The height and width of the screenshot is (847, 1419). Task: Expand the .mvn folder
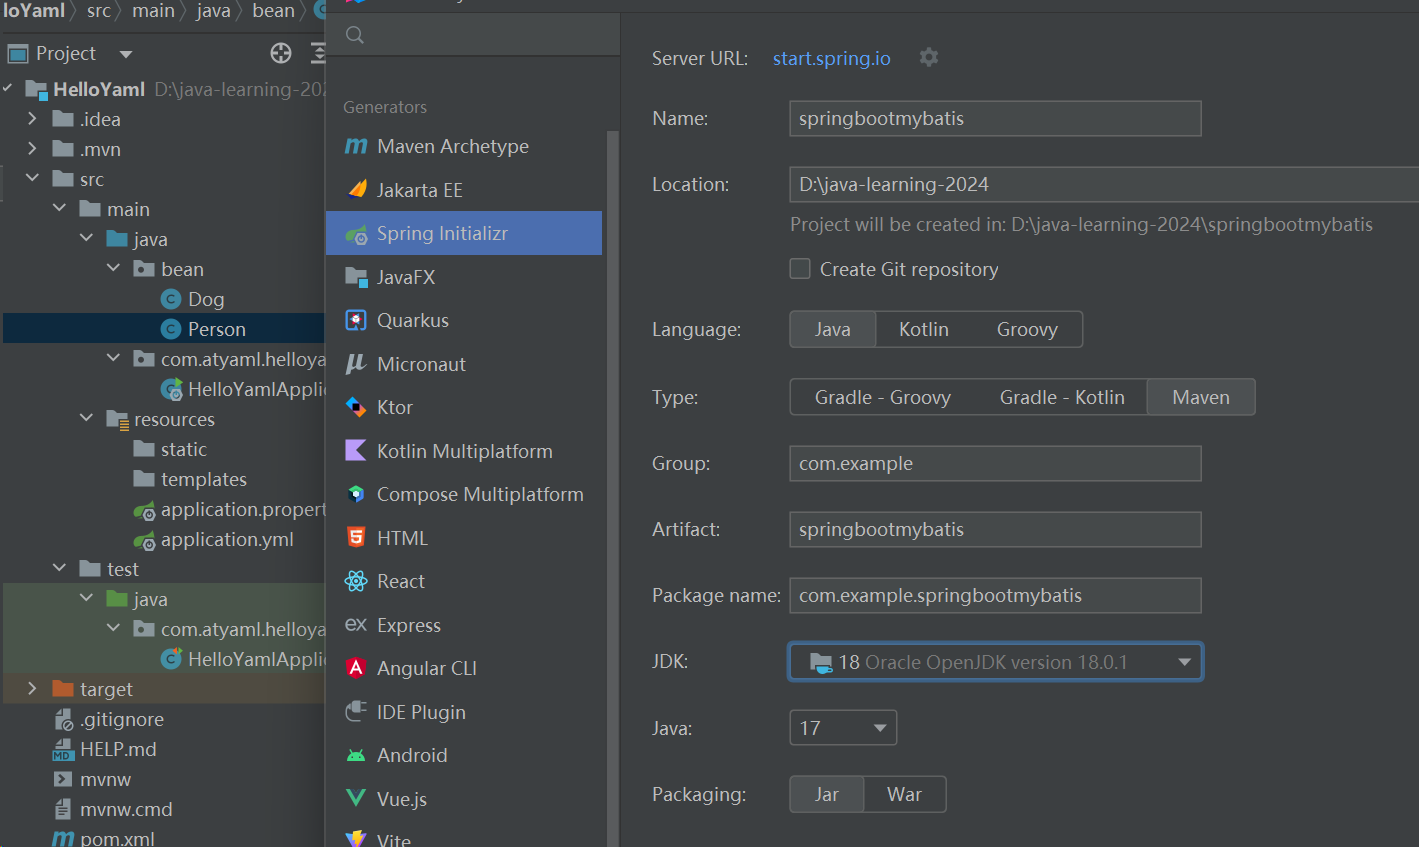pos(32,149)
